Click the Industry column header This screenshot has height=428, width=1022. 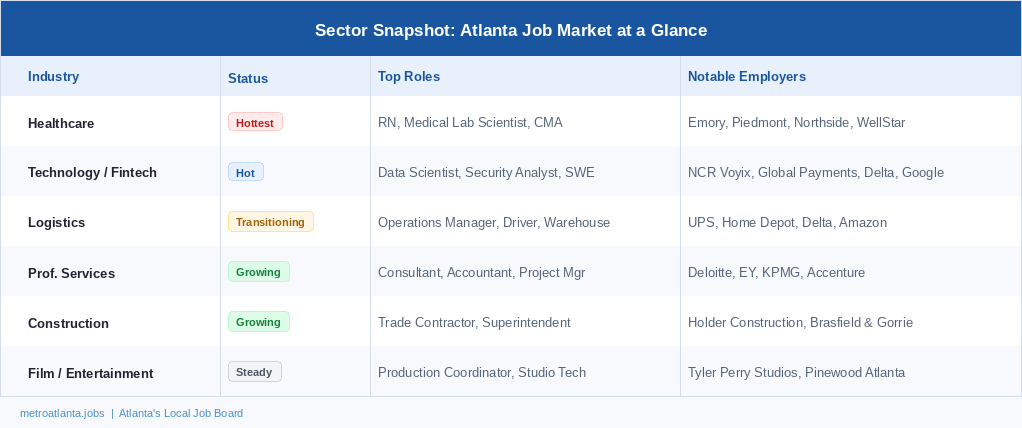pos(53,77)
